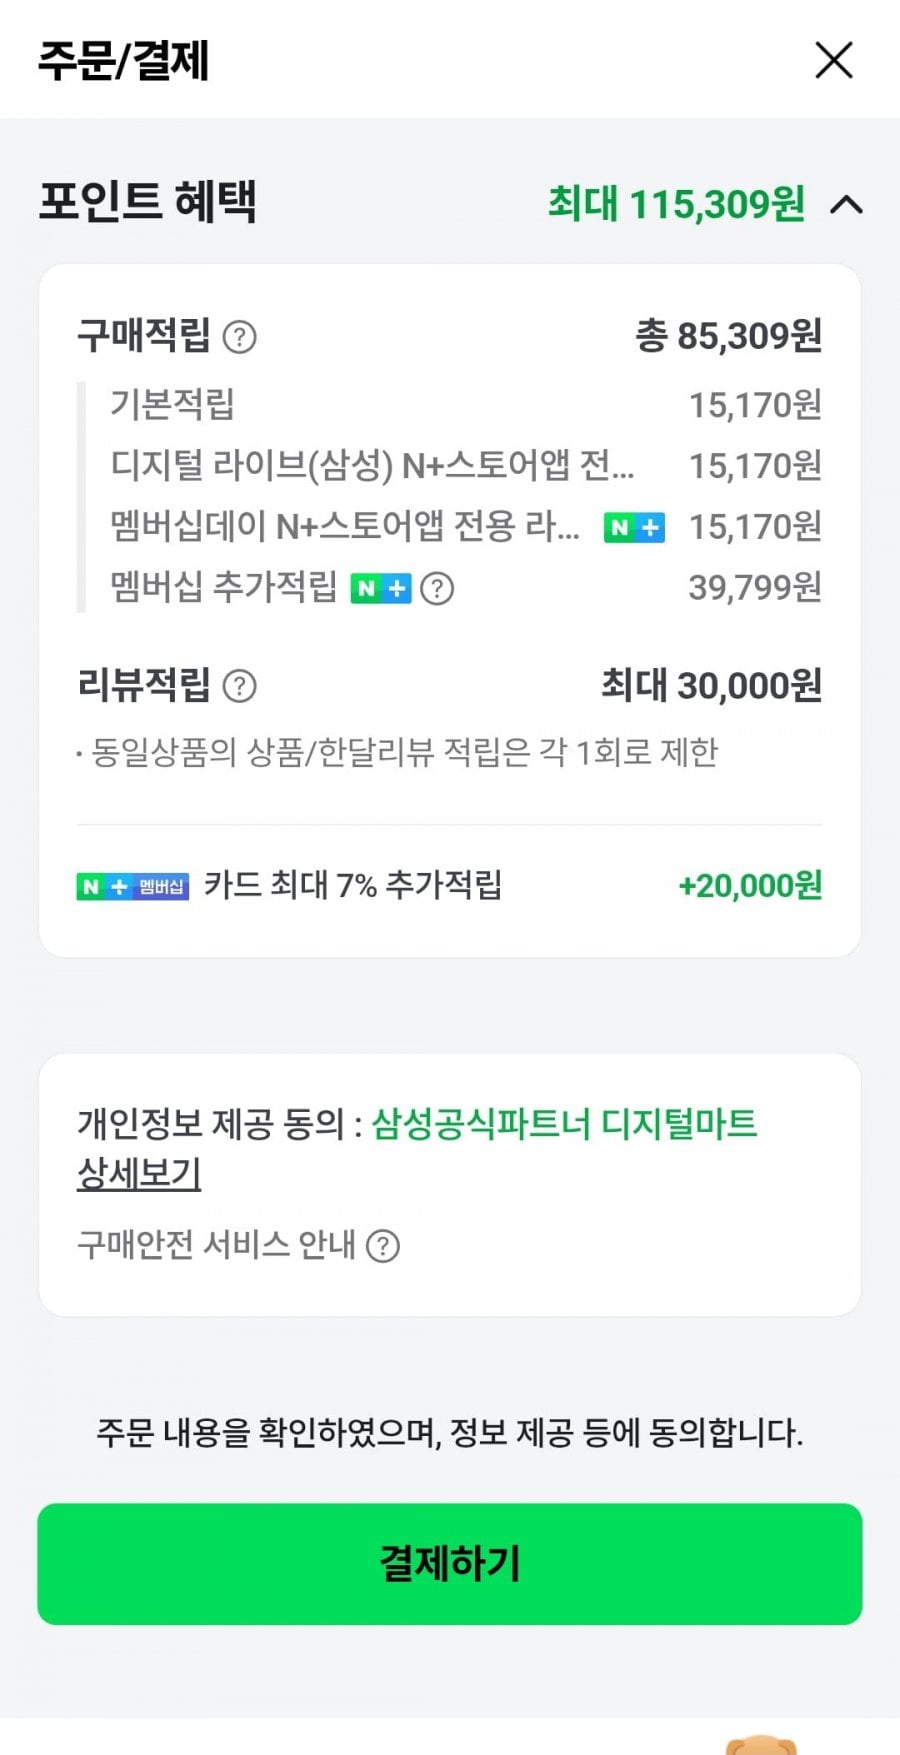This screenshot has width=900, height=1755.
Task: Close the 주문/결제 page with X
Action: [x=834, y=60]
